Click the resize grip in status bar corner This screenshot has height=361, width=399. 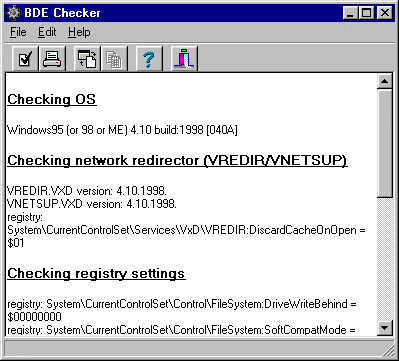[x=388, y=350]
